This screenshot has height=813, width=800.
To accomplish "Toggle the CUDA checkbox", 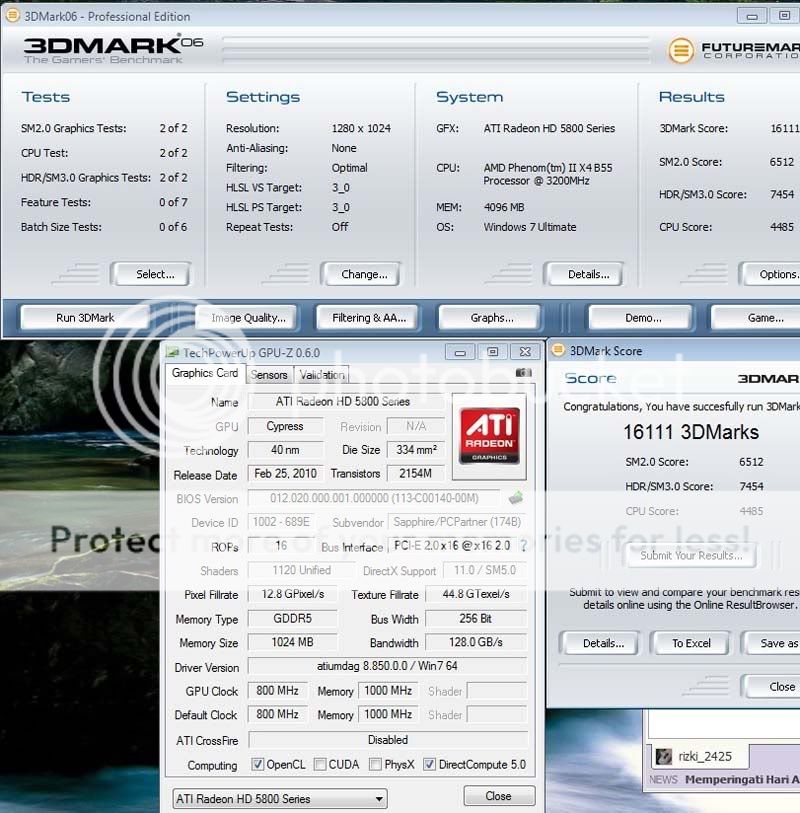I will click(320, 764).
